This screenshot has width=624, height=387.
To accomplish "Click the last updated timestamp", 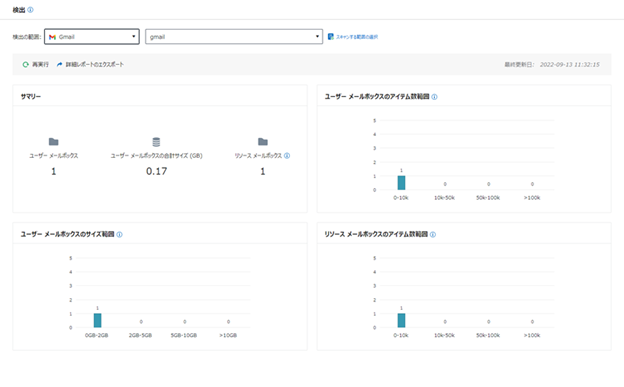I will coord(569,64).
